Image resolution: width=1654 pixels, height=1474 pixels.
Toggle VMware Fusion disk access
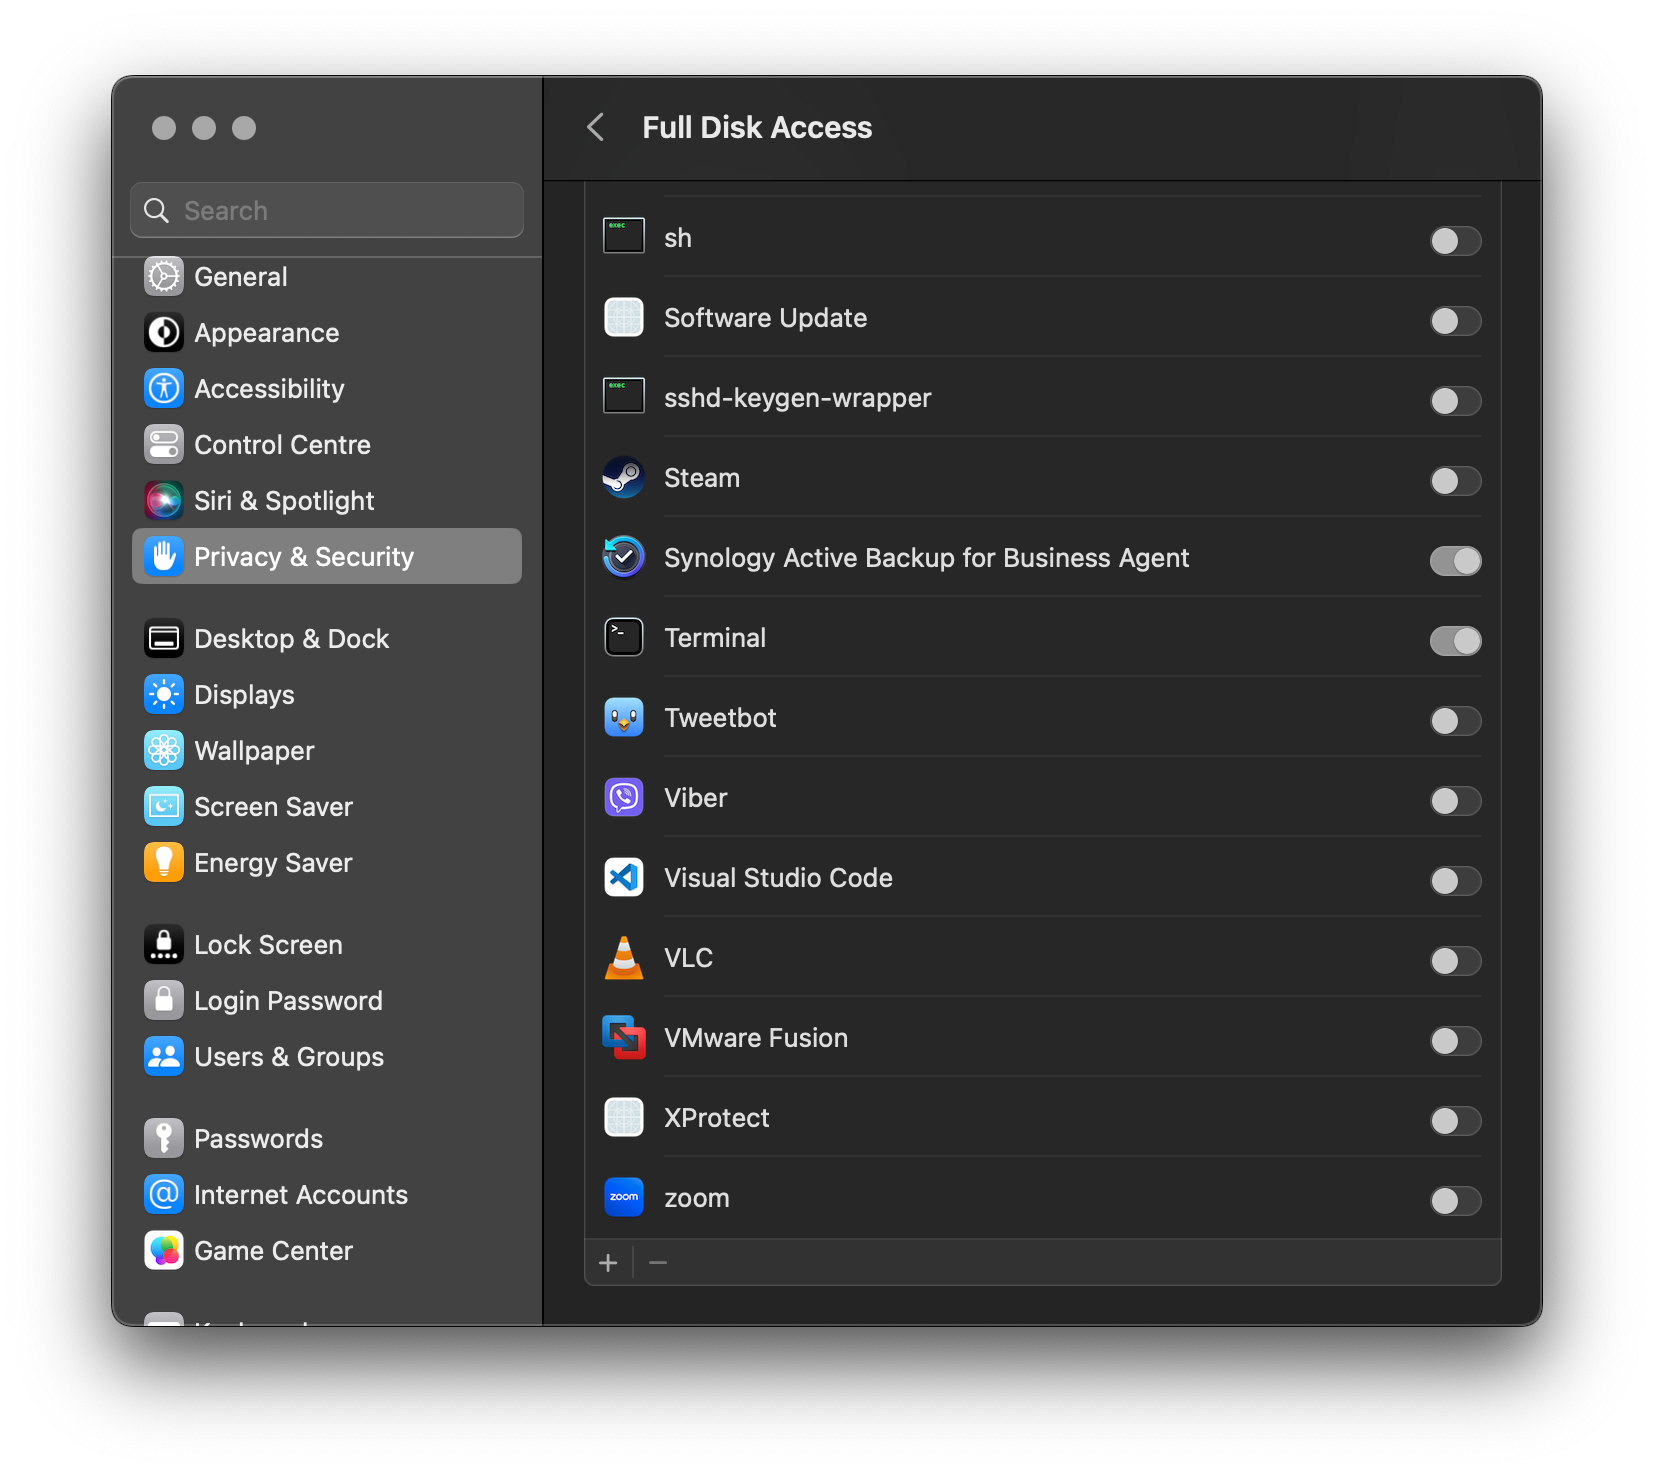tap(1455, 1041)
